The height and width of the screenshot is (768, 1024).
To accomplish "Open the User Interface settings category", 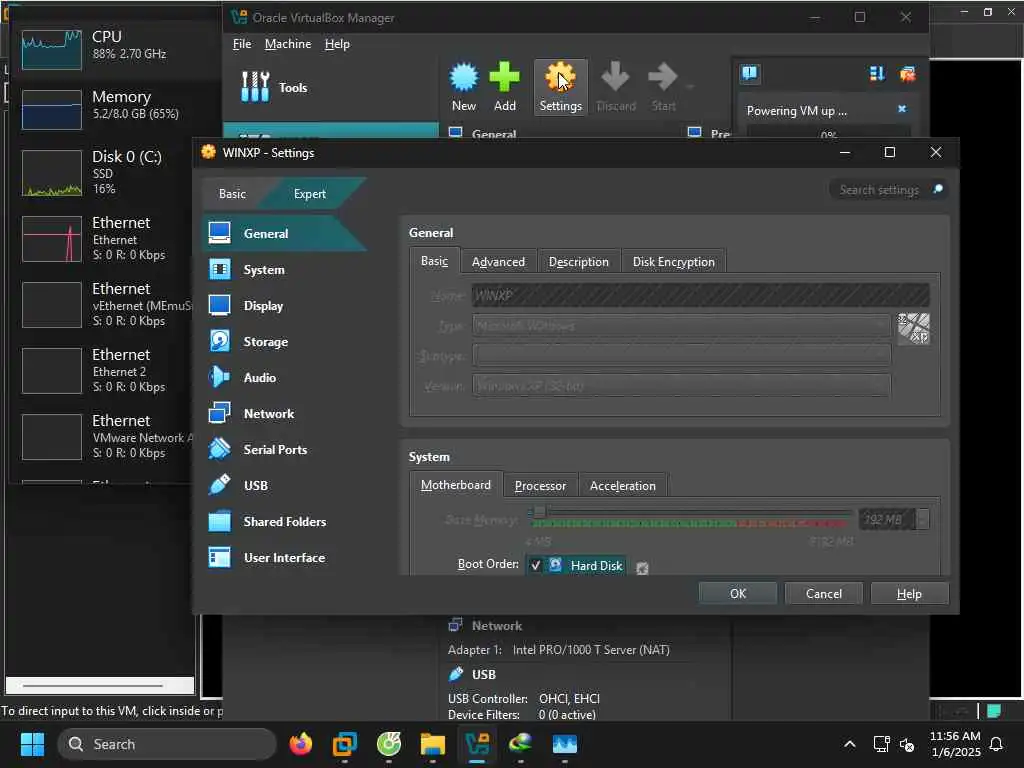I will (284, 557).
